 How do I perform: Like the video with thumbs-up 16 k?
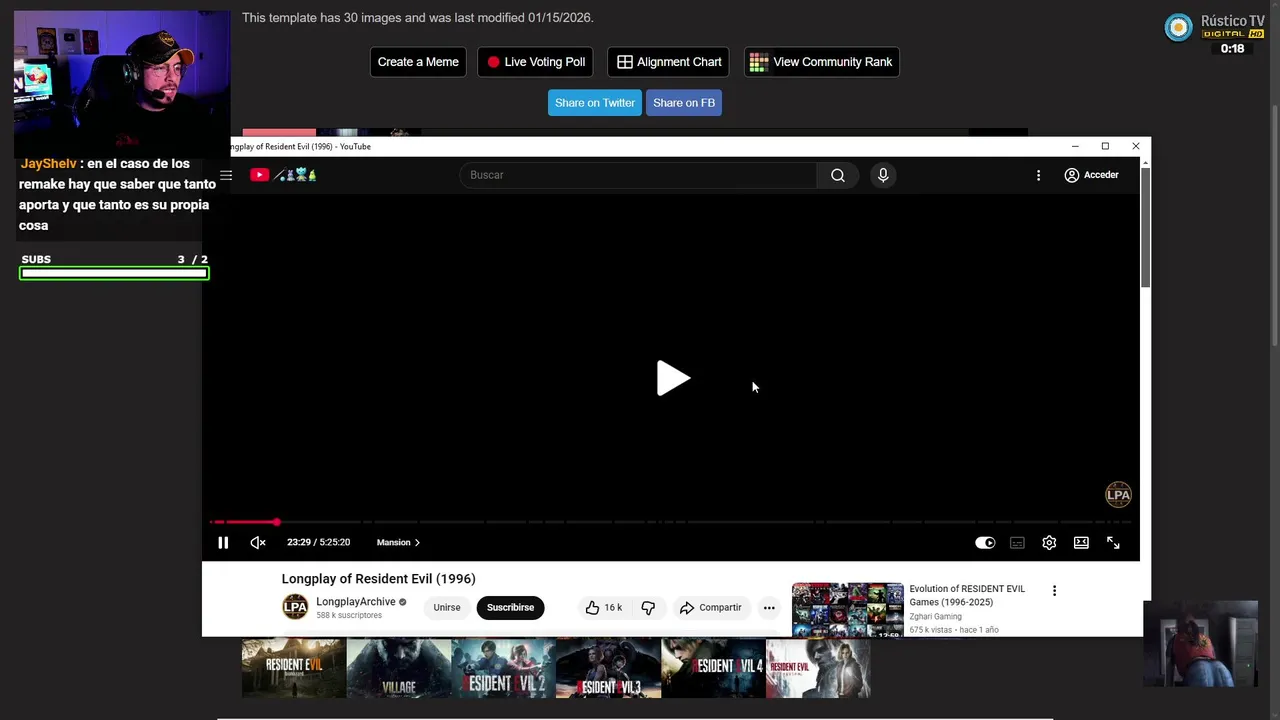coord(604,607)
